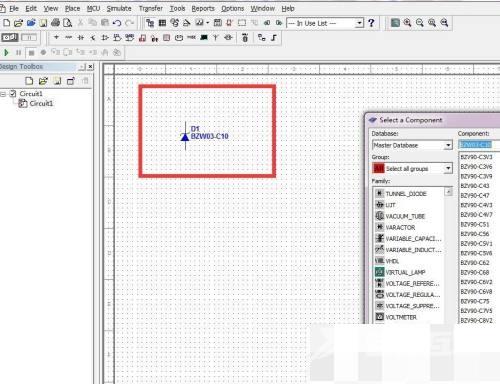Open the In Use List dropdown
Screen dimensions: 500x384
coord(359,23)
